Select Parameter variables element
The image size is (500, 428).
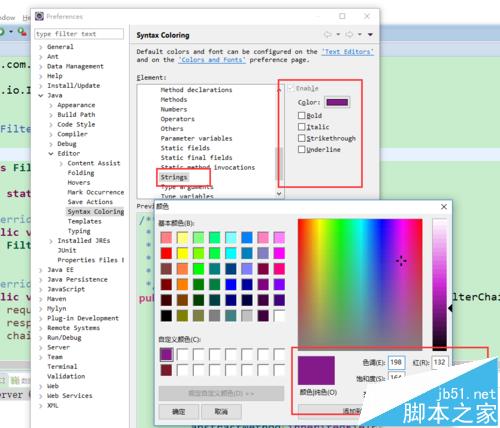(x=196, y=138)
